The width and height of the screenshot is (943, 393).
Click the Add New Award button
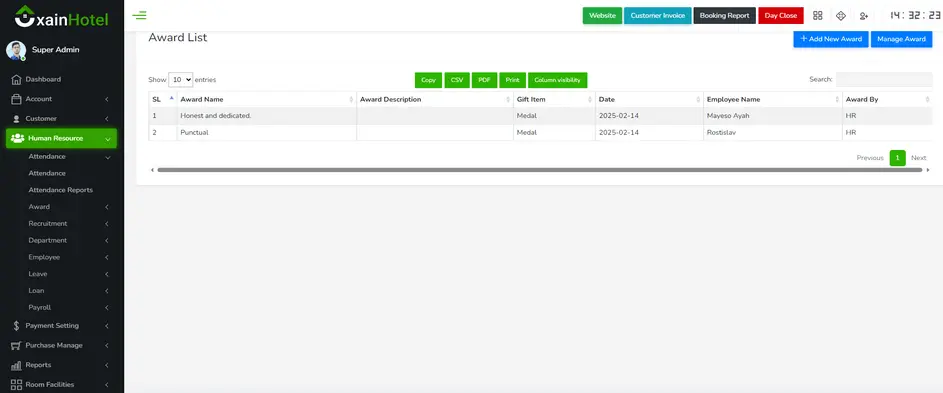831,39
